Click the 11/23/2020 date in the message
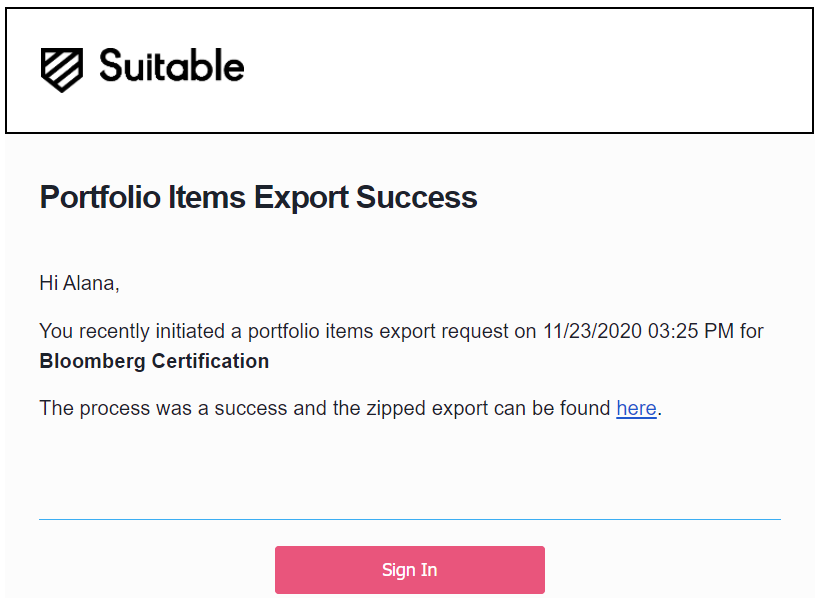 click(592, 331)
